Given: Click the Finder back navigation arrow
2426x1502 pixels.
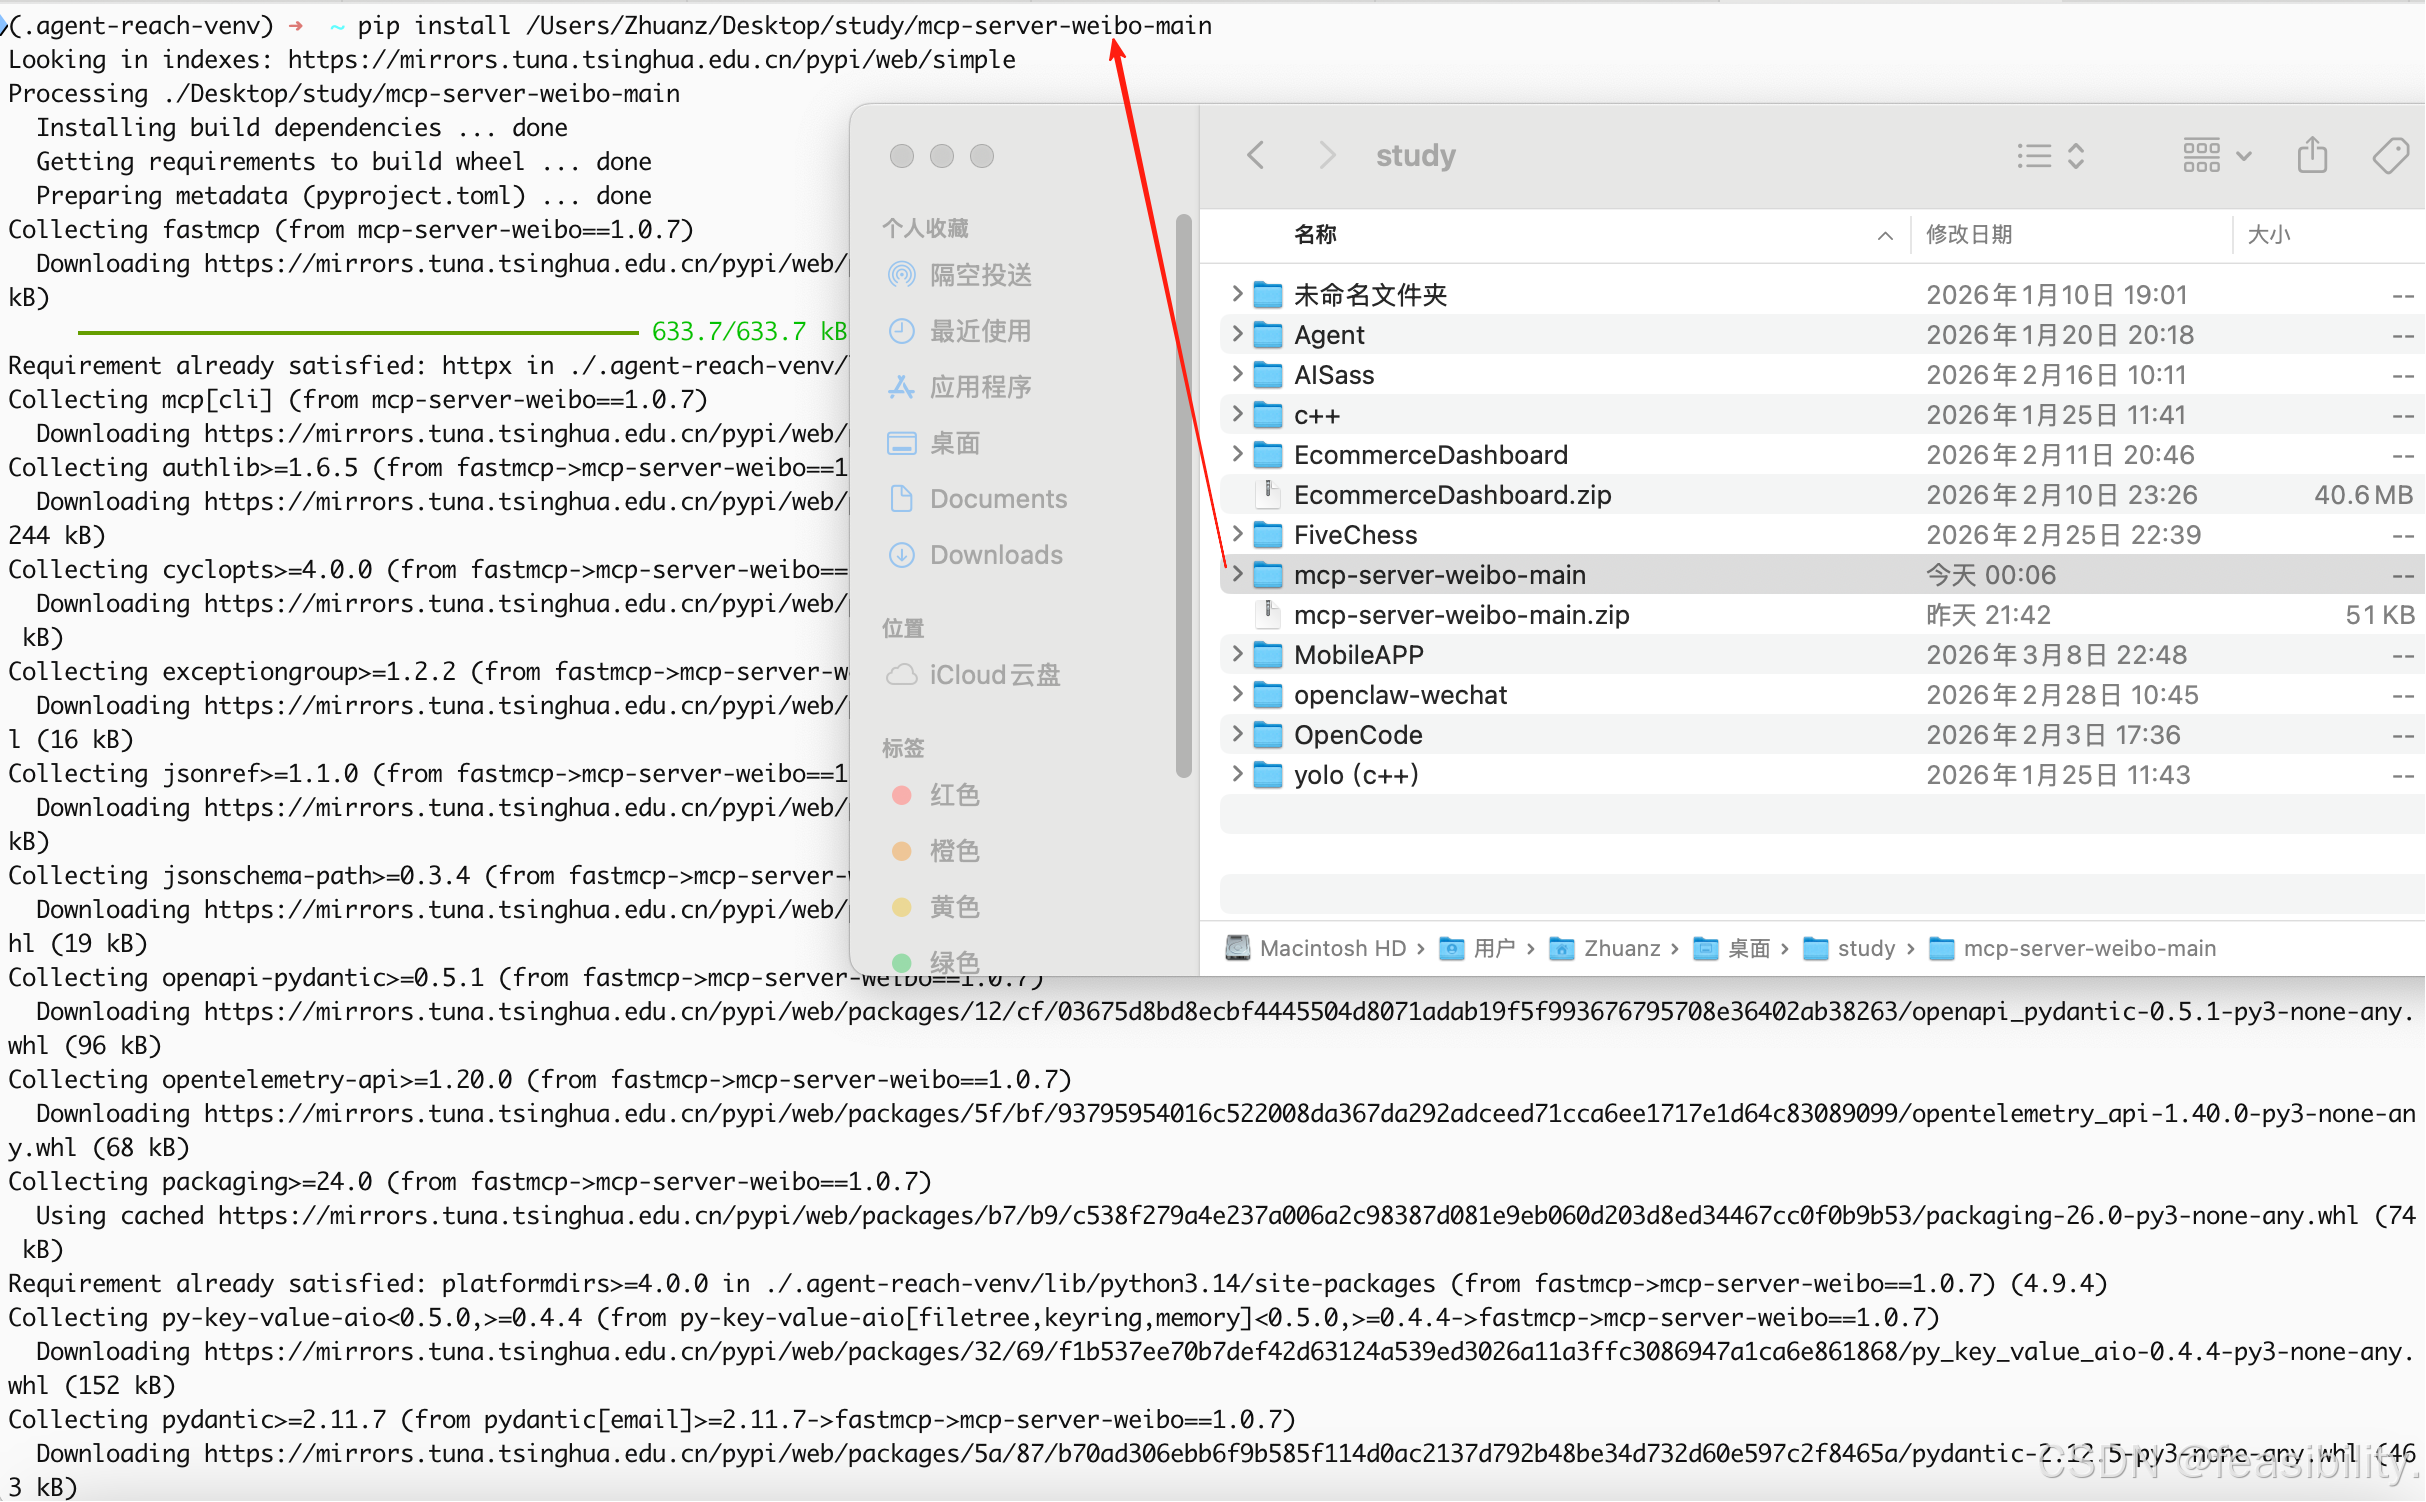Looking at the screenshot, I should coord(1256,156).
